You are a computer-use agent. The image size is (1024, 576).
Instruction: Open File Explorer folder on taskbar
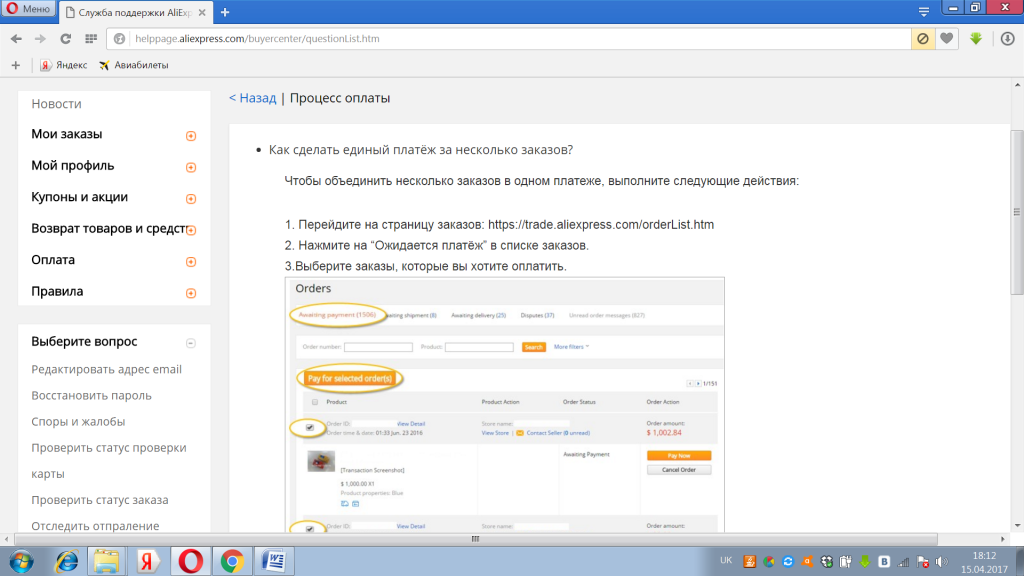click(x=106, y=561)
